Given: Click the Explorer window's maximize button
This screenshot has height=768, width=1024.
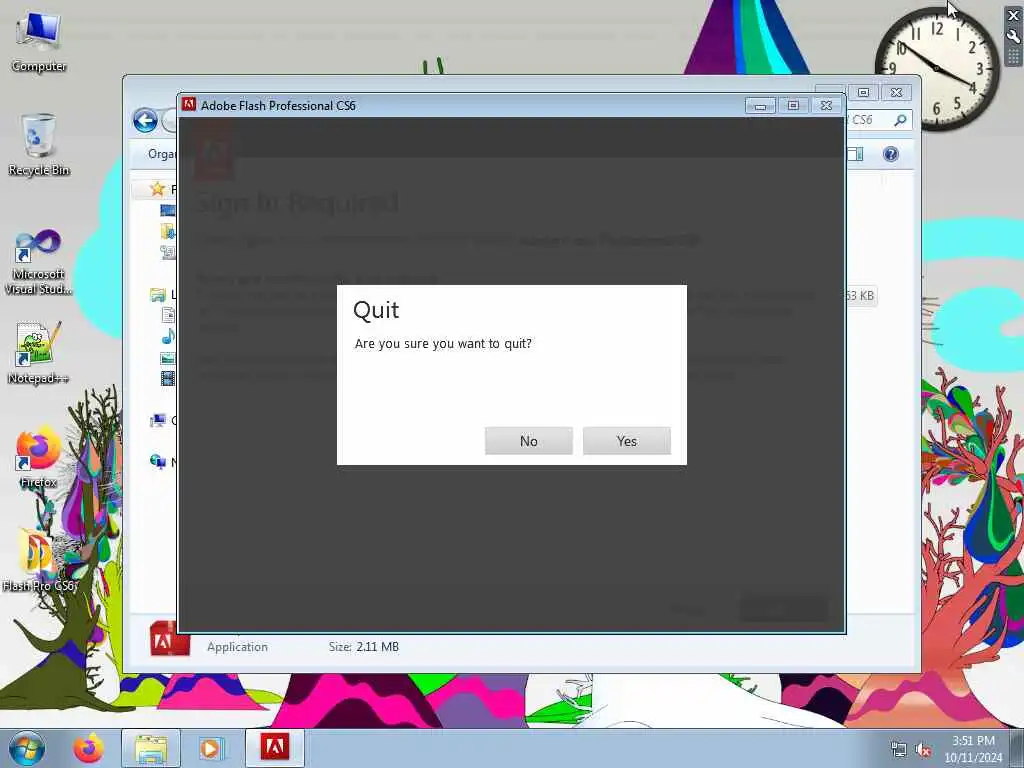Looking at the screenshot, I should pos(863,93).
